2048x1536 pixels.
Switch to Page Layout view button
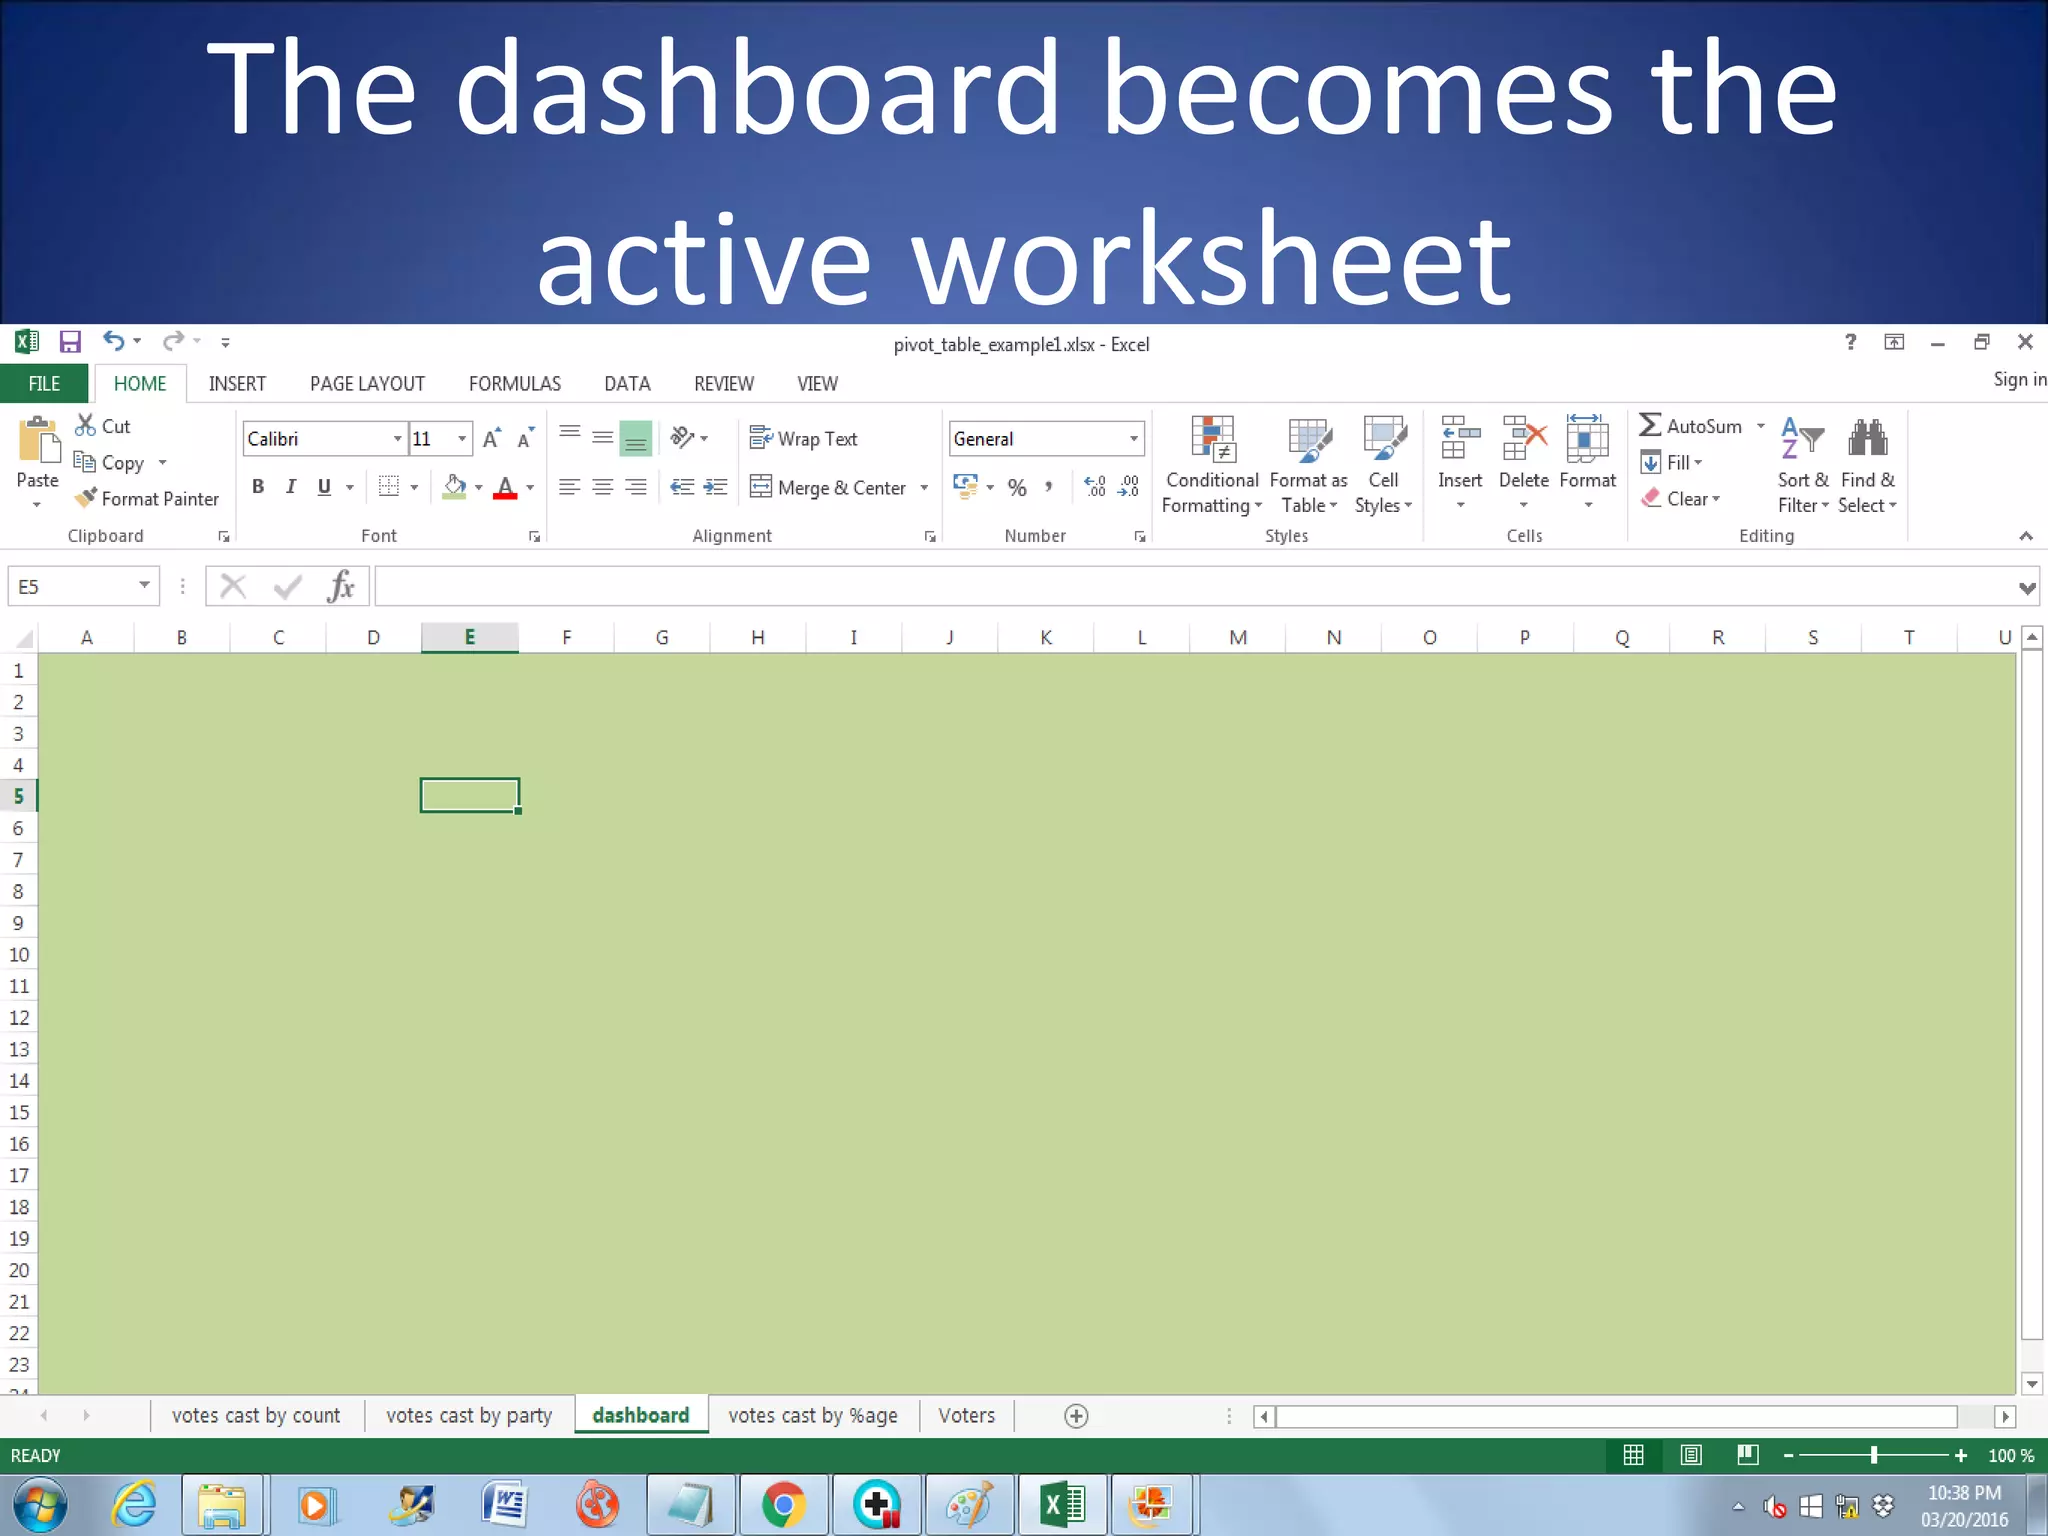coord(1691,1455)
